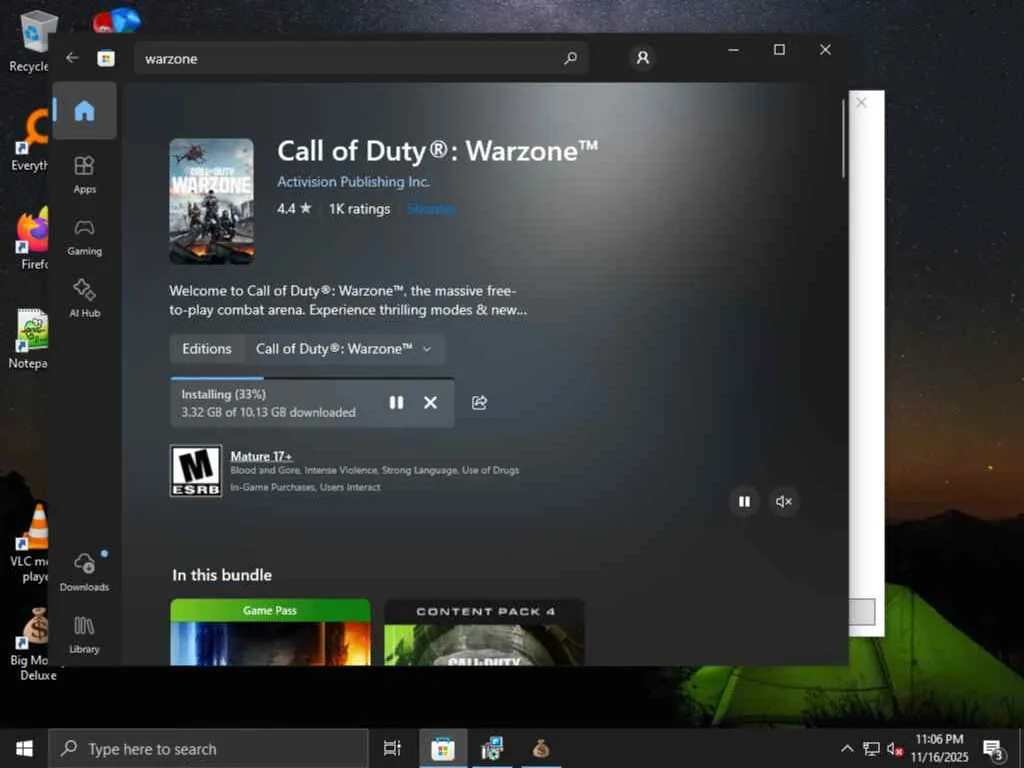
Task: Click the network tray icon
Action: [871, 748]
